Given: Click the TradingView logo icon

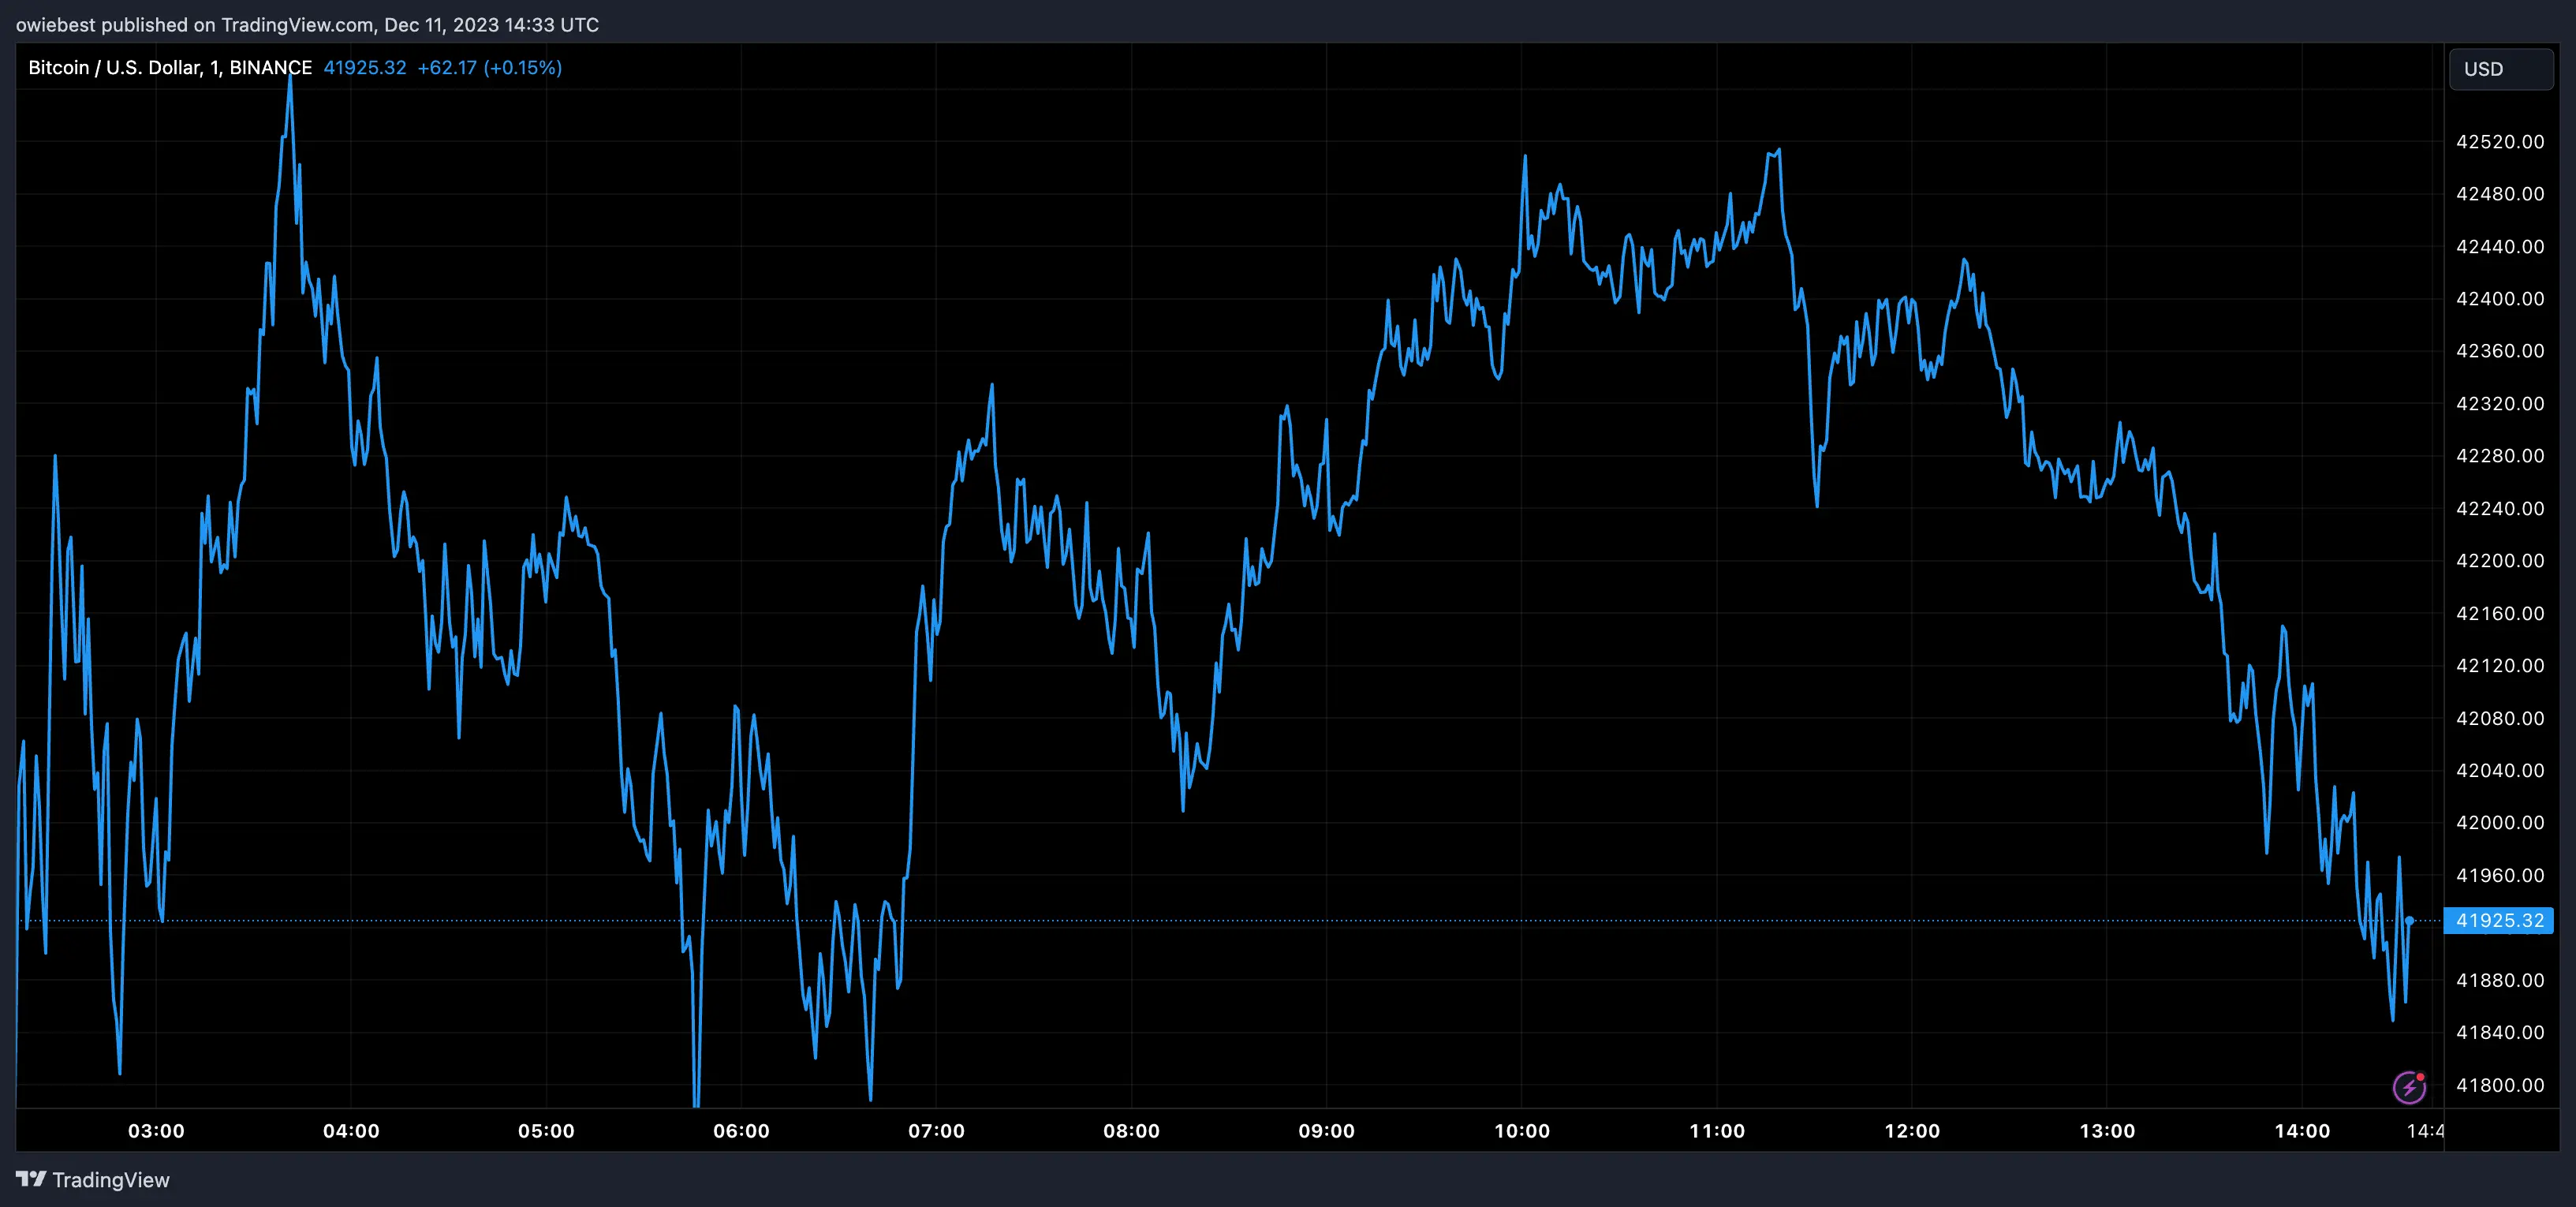Looking at the screenshot, I should [31, 1180].
